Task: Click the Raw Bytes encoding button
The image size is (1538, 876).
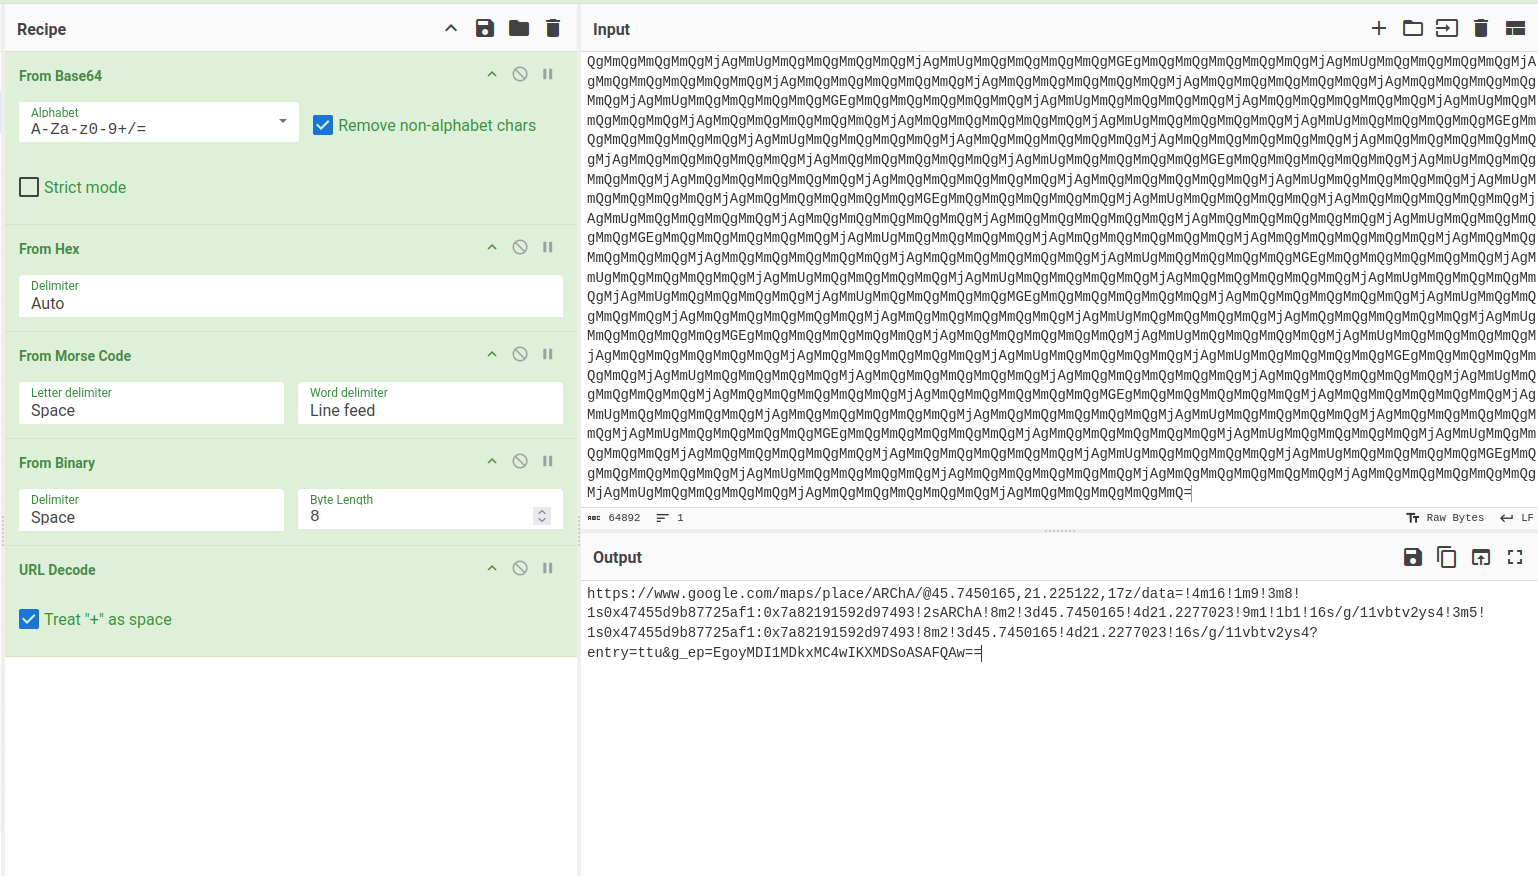Action: click(x=1445, y=518)
